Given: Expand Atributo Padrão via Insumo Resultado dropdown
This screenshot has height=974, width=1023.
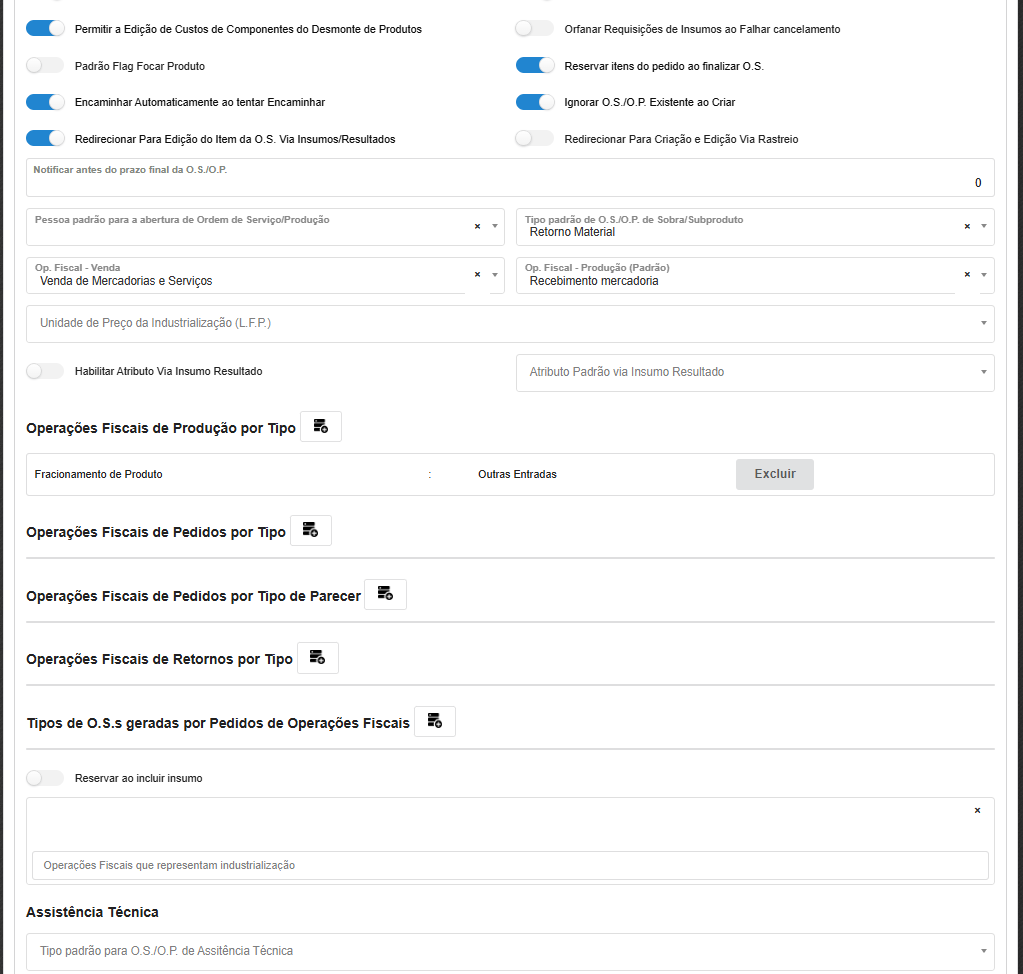Looking at the screenshot, I should [x=755, y=372].
